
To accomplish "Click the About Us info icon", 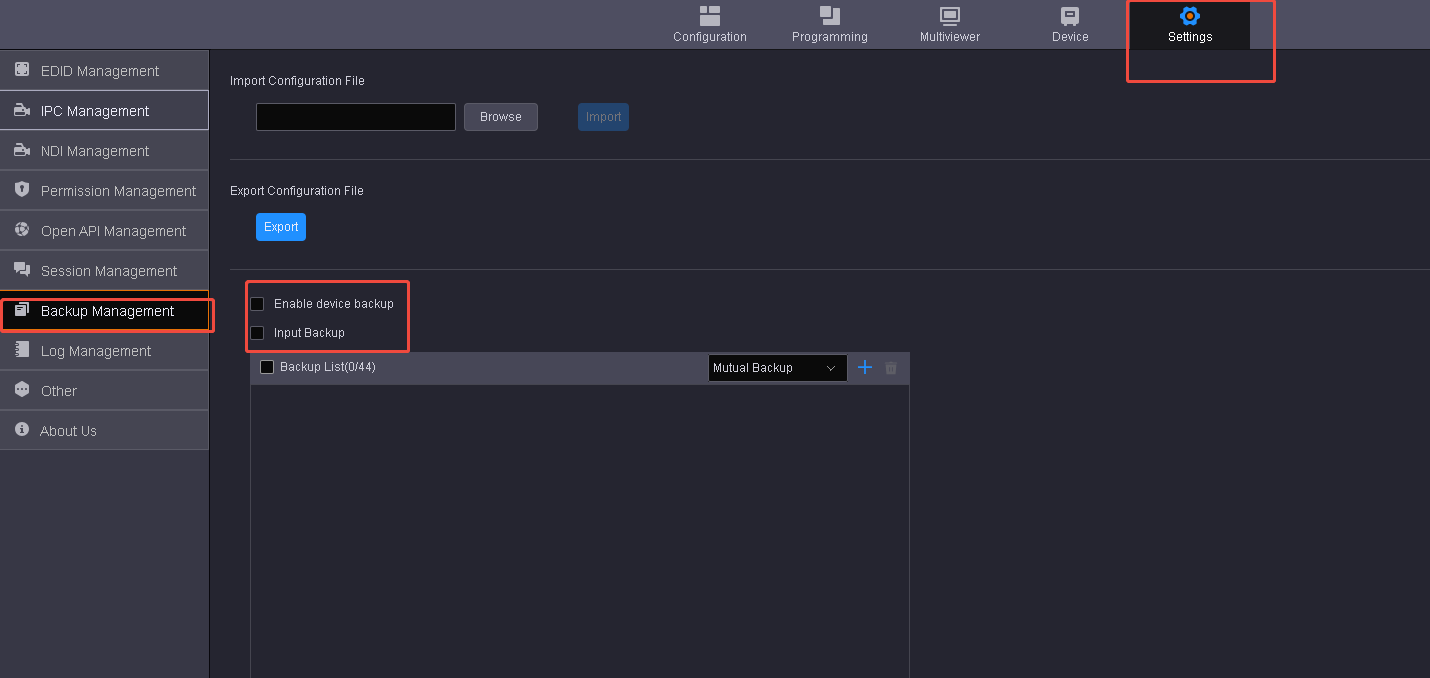I will 22,430.
